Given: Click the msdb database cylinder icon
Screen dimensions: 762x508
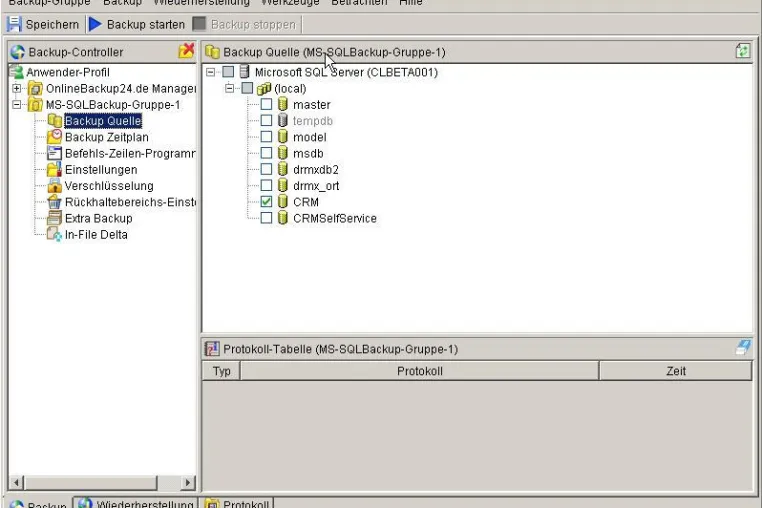Looking at the screenshot, I should click(x=283, y=153).
